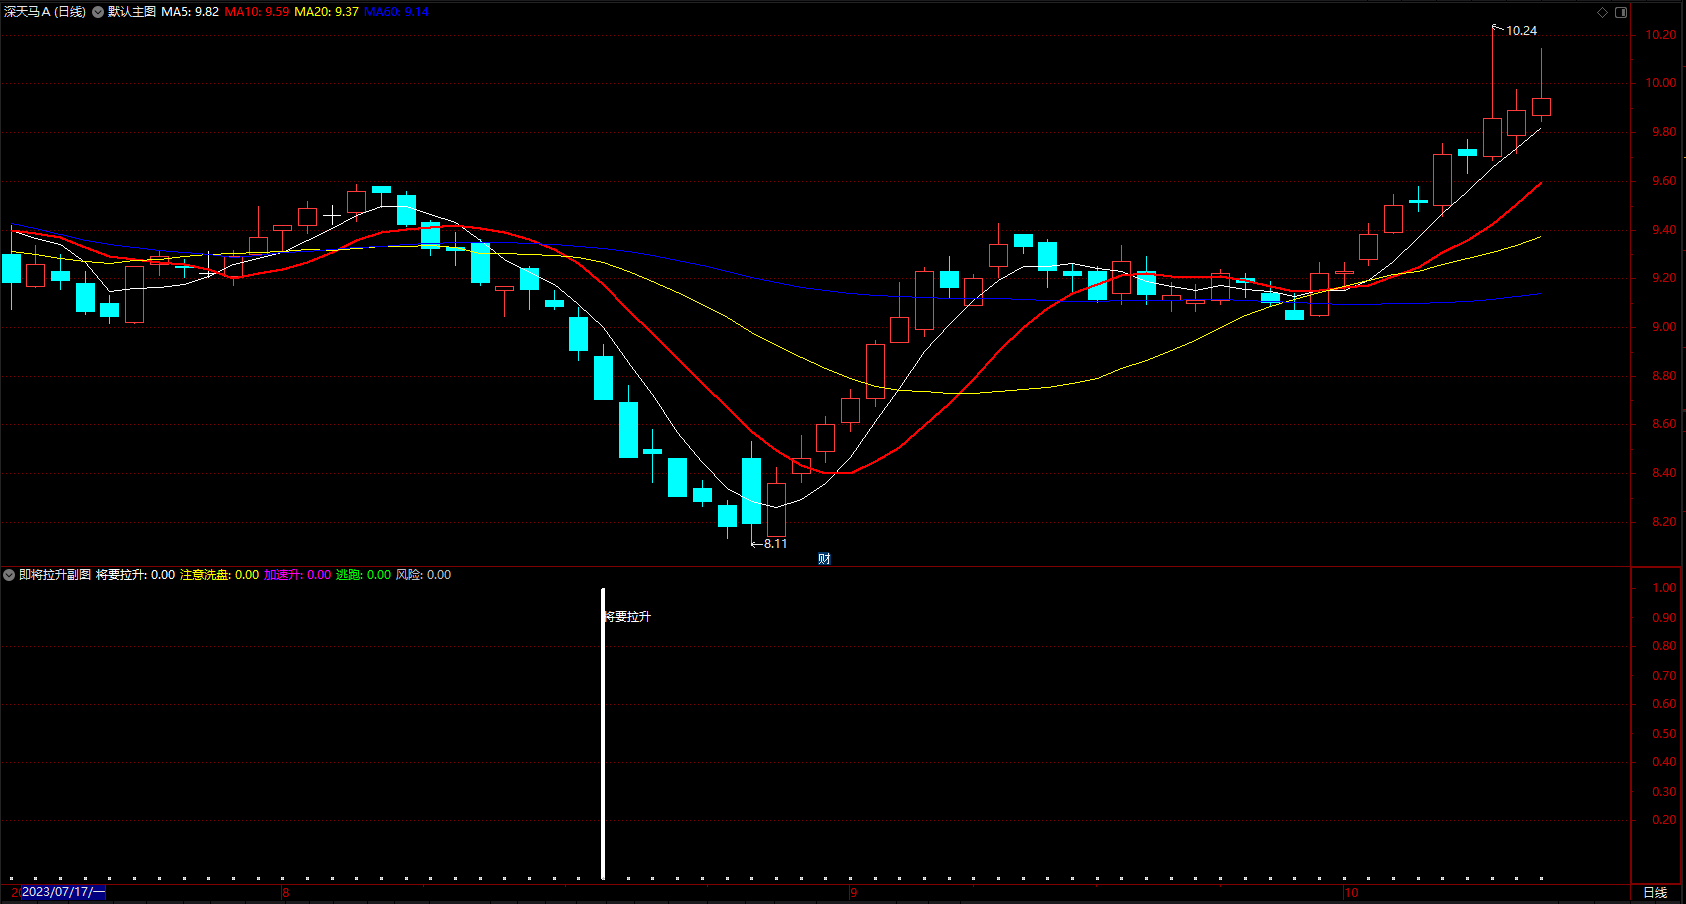Image resolution: width=1686 pixels, height=904 pixels.
Task: Click the month 10 marker on the timeline
Action: (x=1351, y=893)
